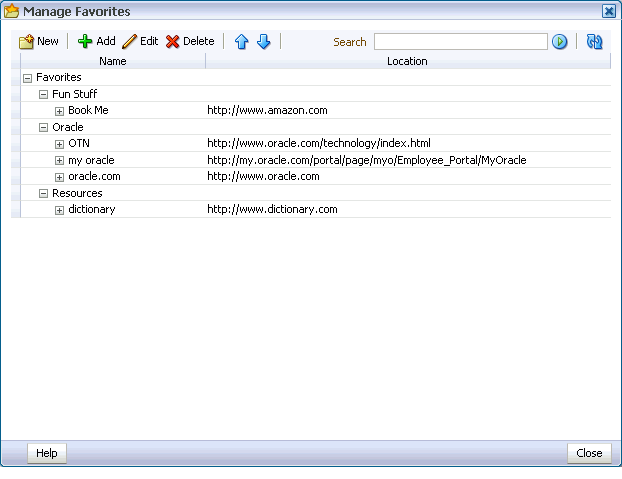Expand the dictionary entry

59,210
